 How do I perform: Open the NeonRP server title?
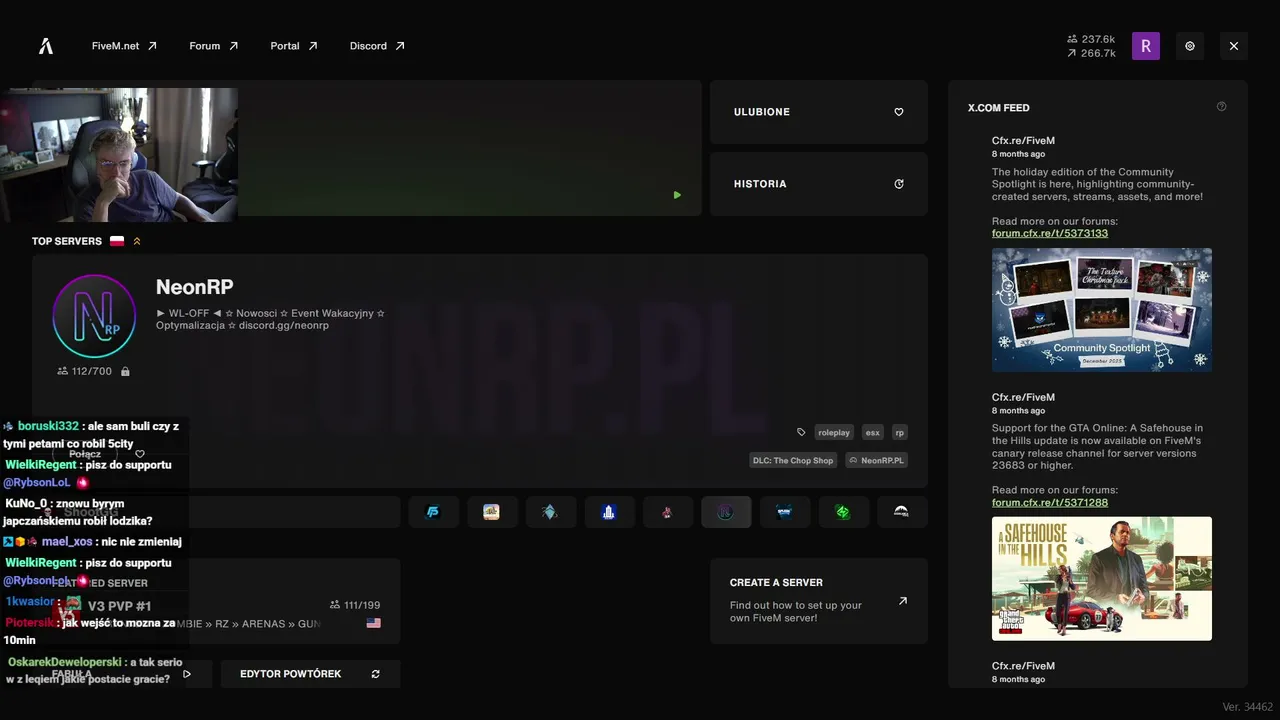click(x=195, y=287)
